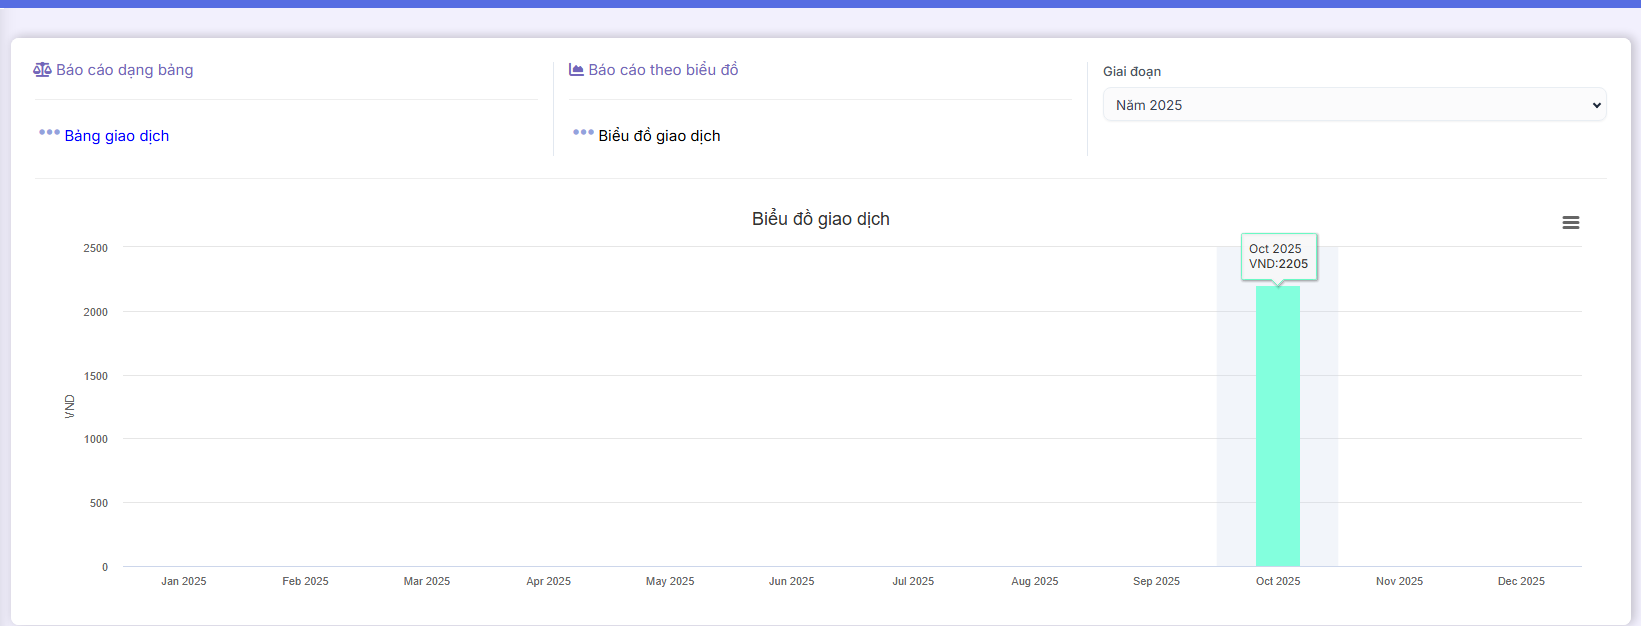1641x626 pixels.
Task: Click the Báo cáo dạng bảng heading
Action: (125, 70)
